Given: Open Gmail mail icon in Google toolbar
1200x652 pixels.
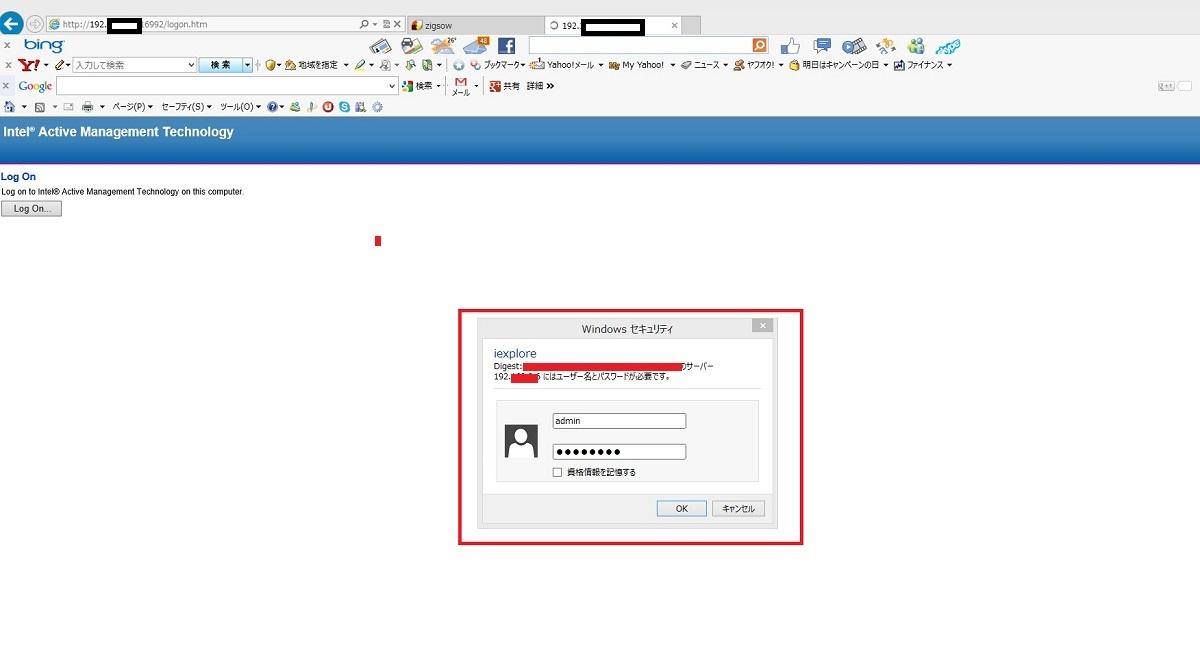Looking at the screenshot, I should [x=461, y=86].
